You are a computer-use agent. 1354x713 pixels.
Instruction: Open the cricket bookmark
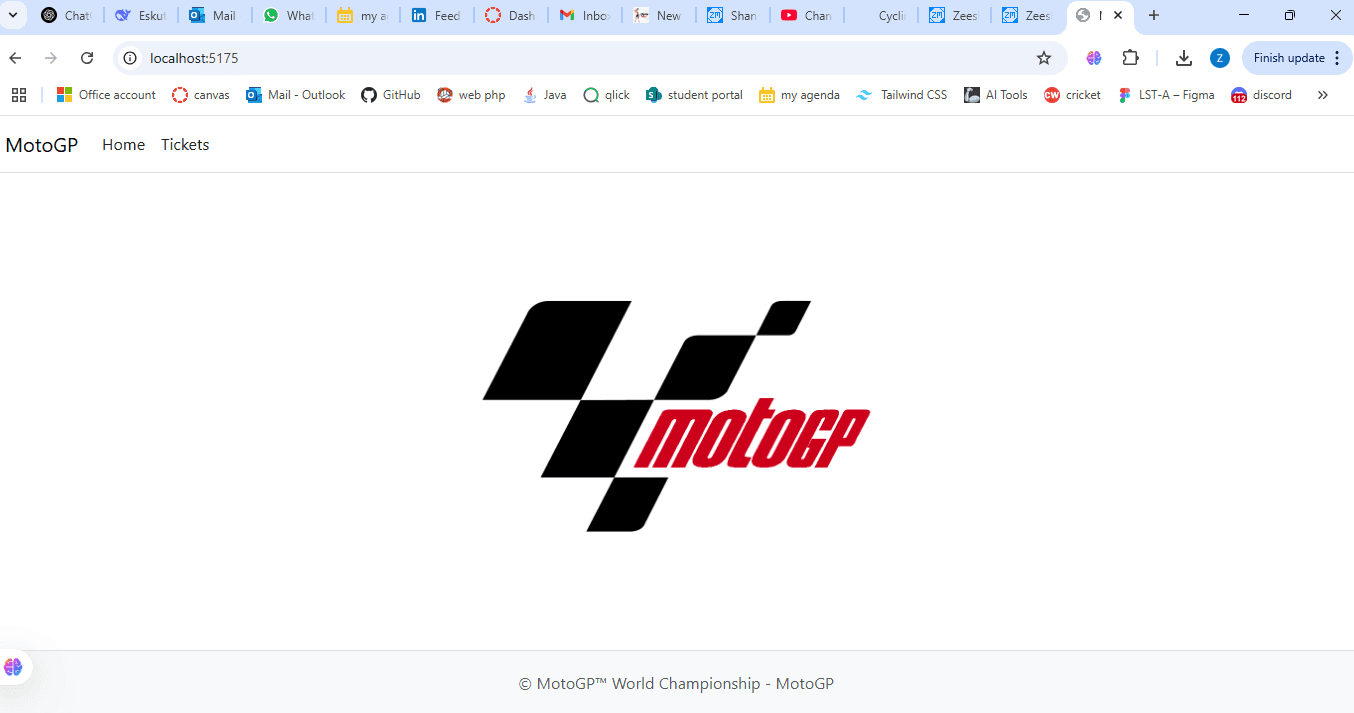(x=1072, y=95)
